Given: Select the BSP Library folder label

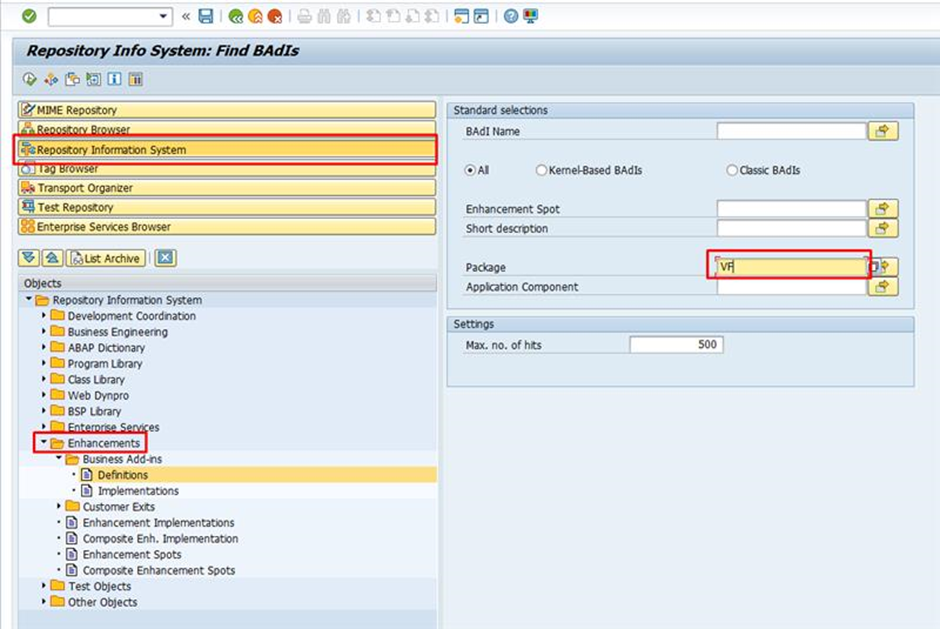Looking at the screenshot, I should point(94,411).
